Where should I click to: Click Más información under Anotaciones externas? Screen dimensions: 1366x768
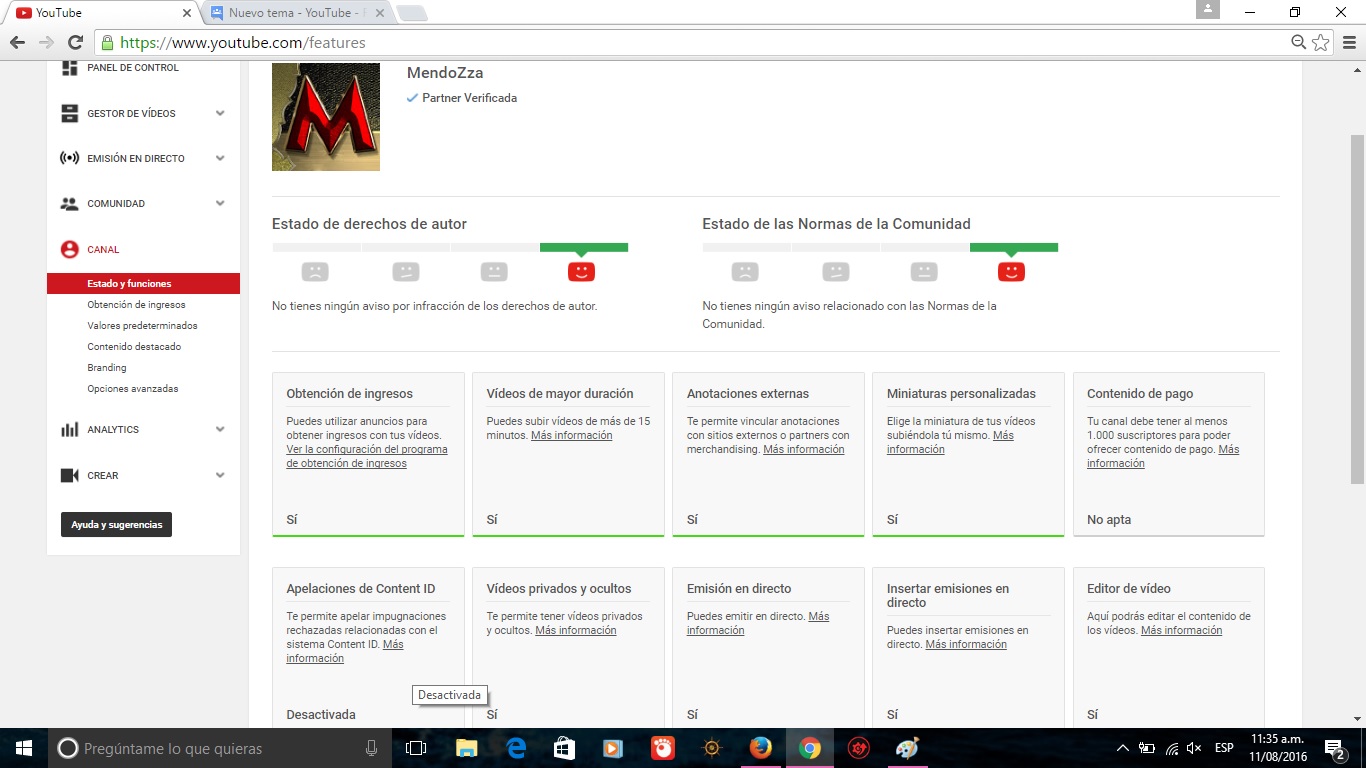[x=803, y=450]
